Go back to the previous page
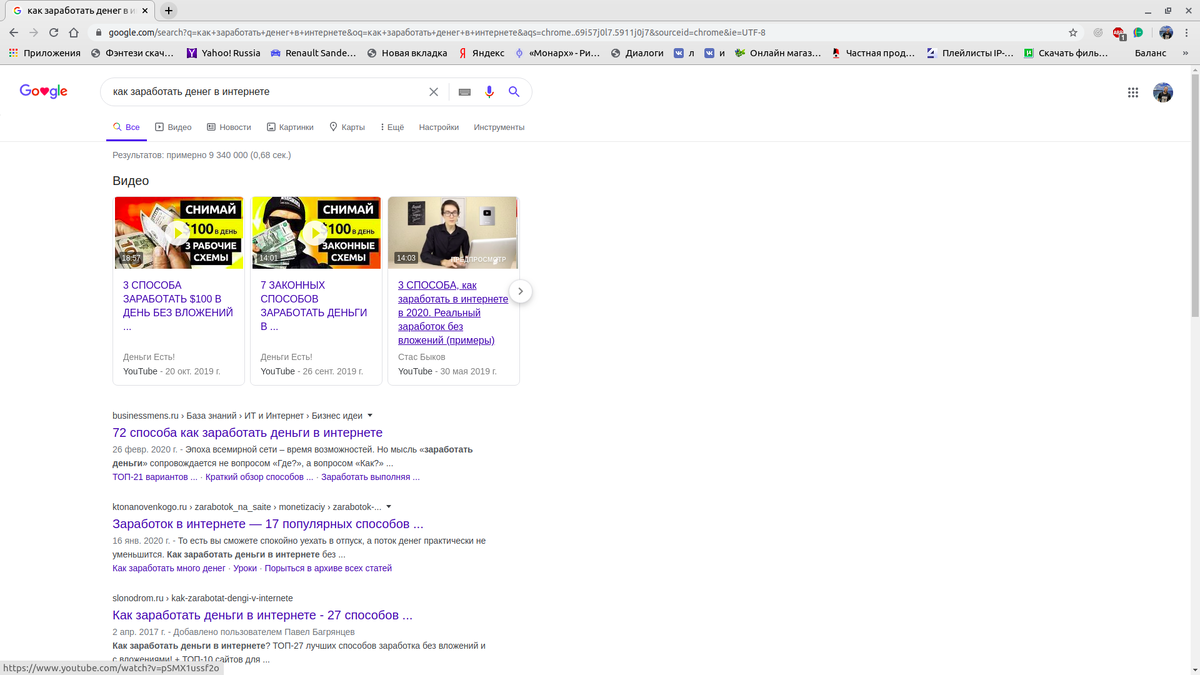This screenshot has width=1200, height=675. [14, 32]
